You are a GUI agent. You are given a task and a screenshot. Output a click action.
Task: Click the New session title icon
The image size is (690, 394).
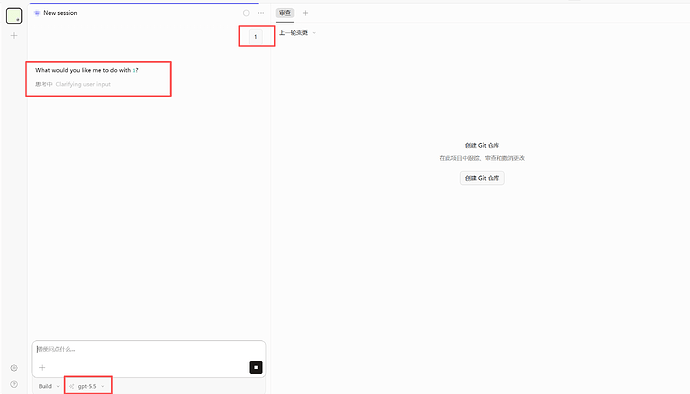click(x=37, y=13)
